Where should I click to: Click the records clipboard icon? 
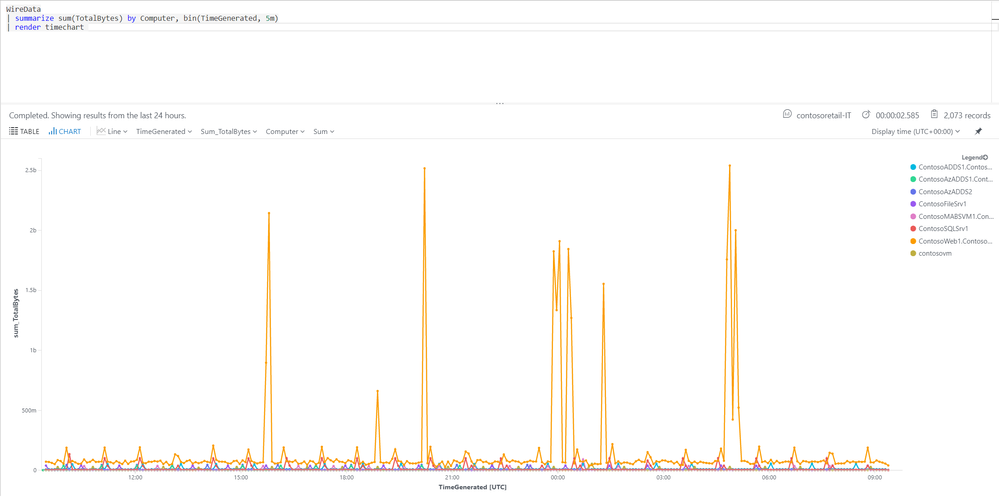[934, 115]
